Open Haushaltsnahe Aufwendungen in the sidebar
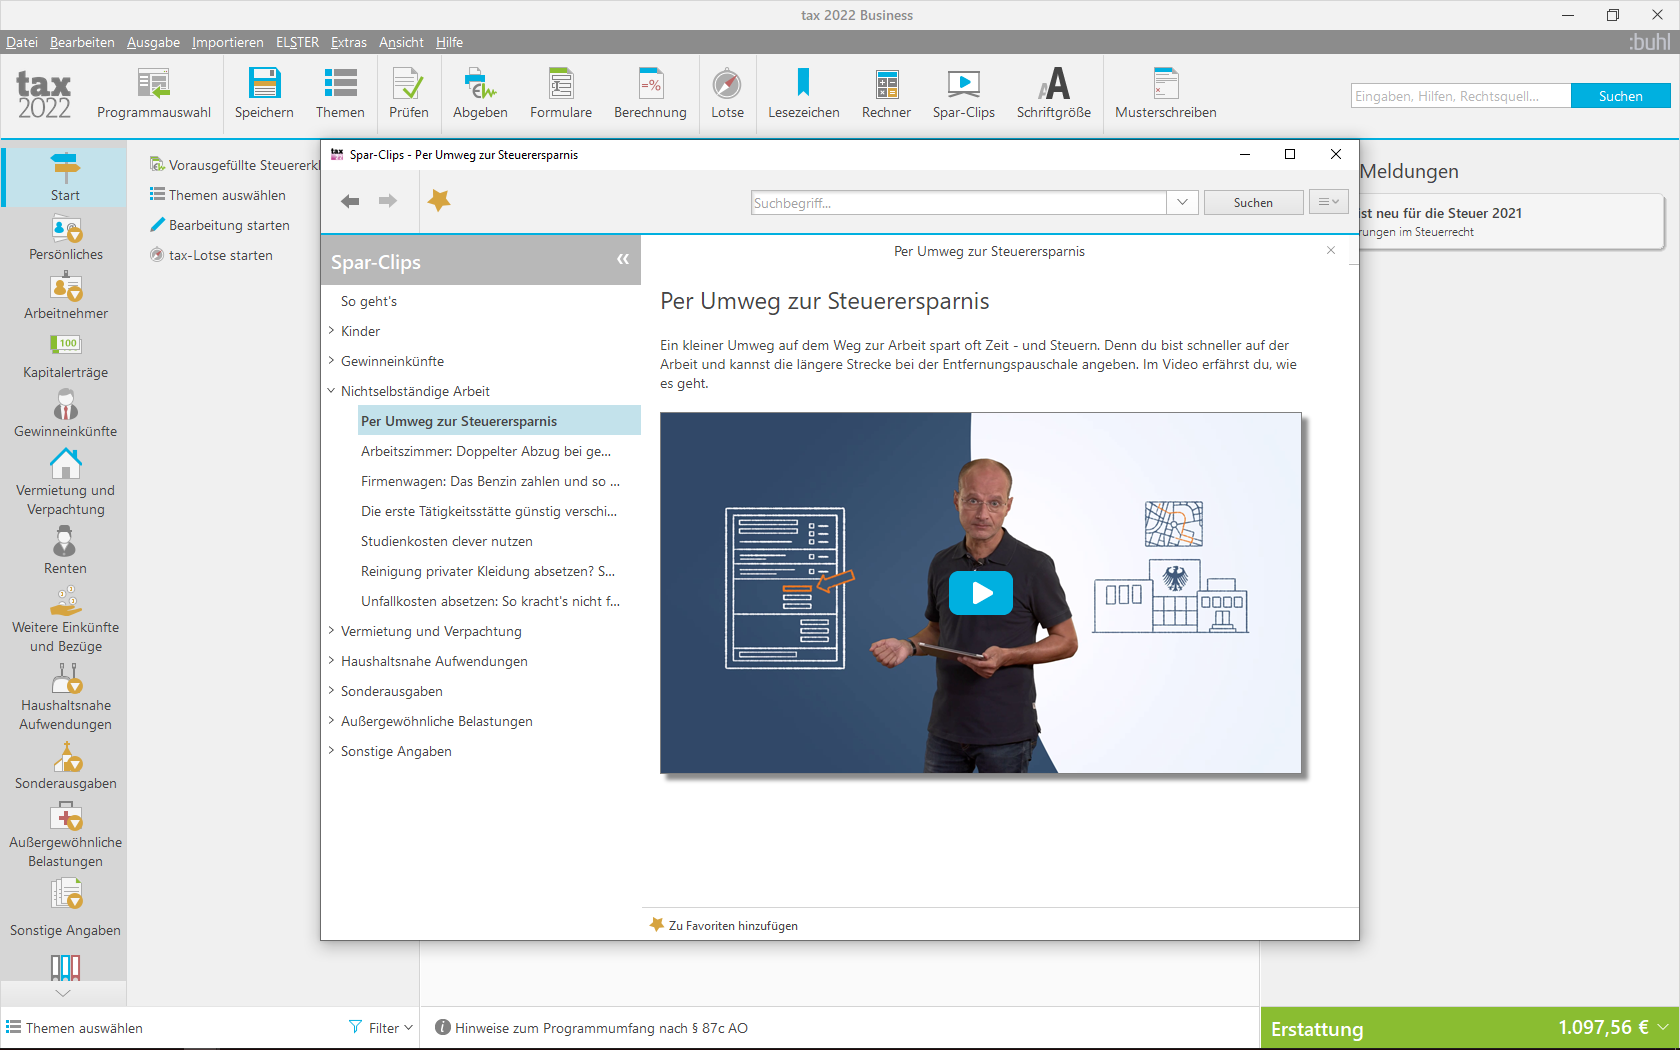1680x1050 pixels. [x=65, y=698]
